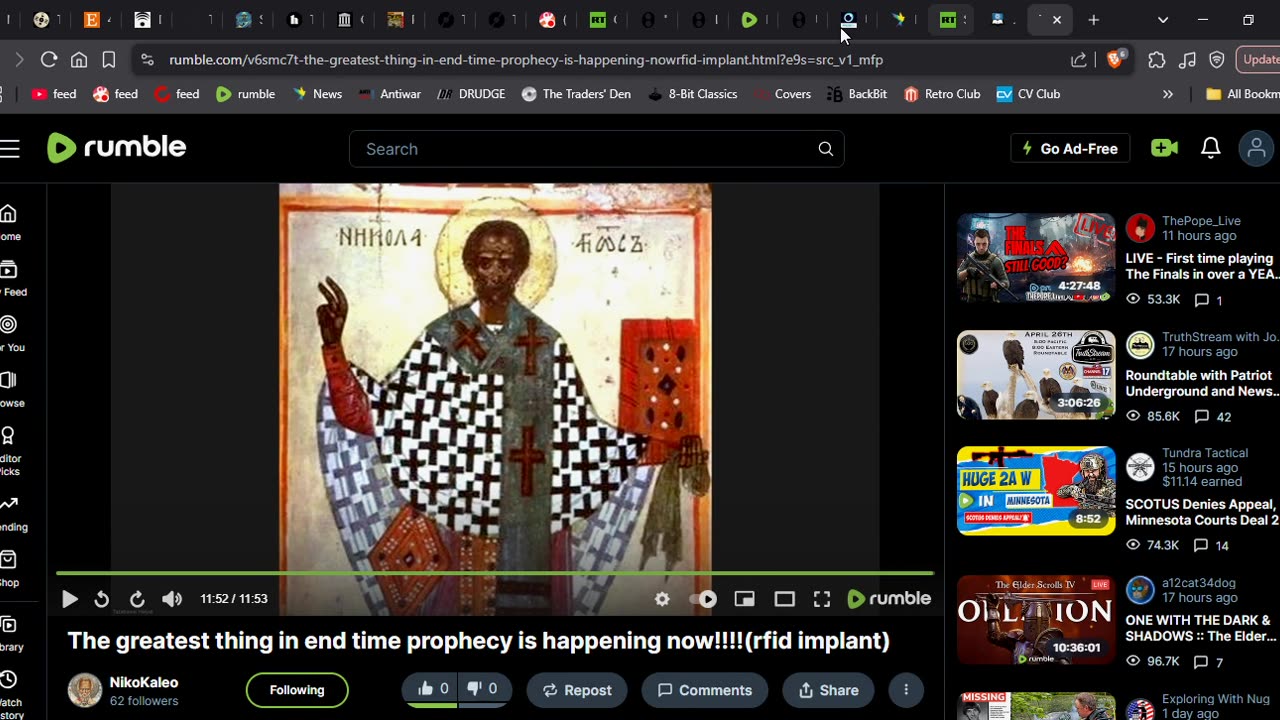
Task: Open NikoKaleo channel link
Action: pos(144,682)
